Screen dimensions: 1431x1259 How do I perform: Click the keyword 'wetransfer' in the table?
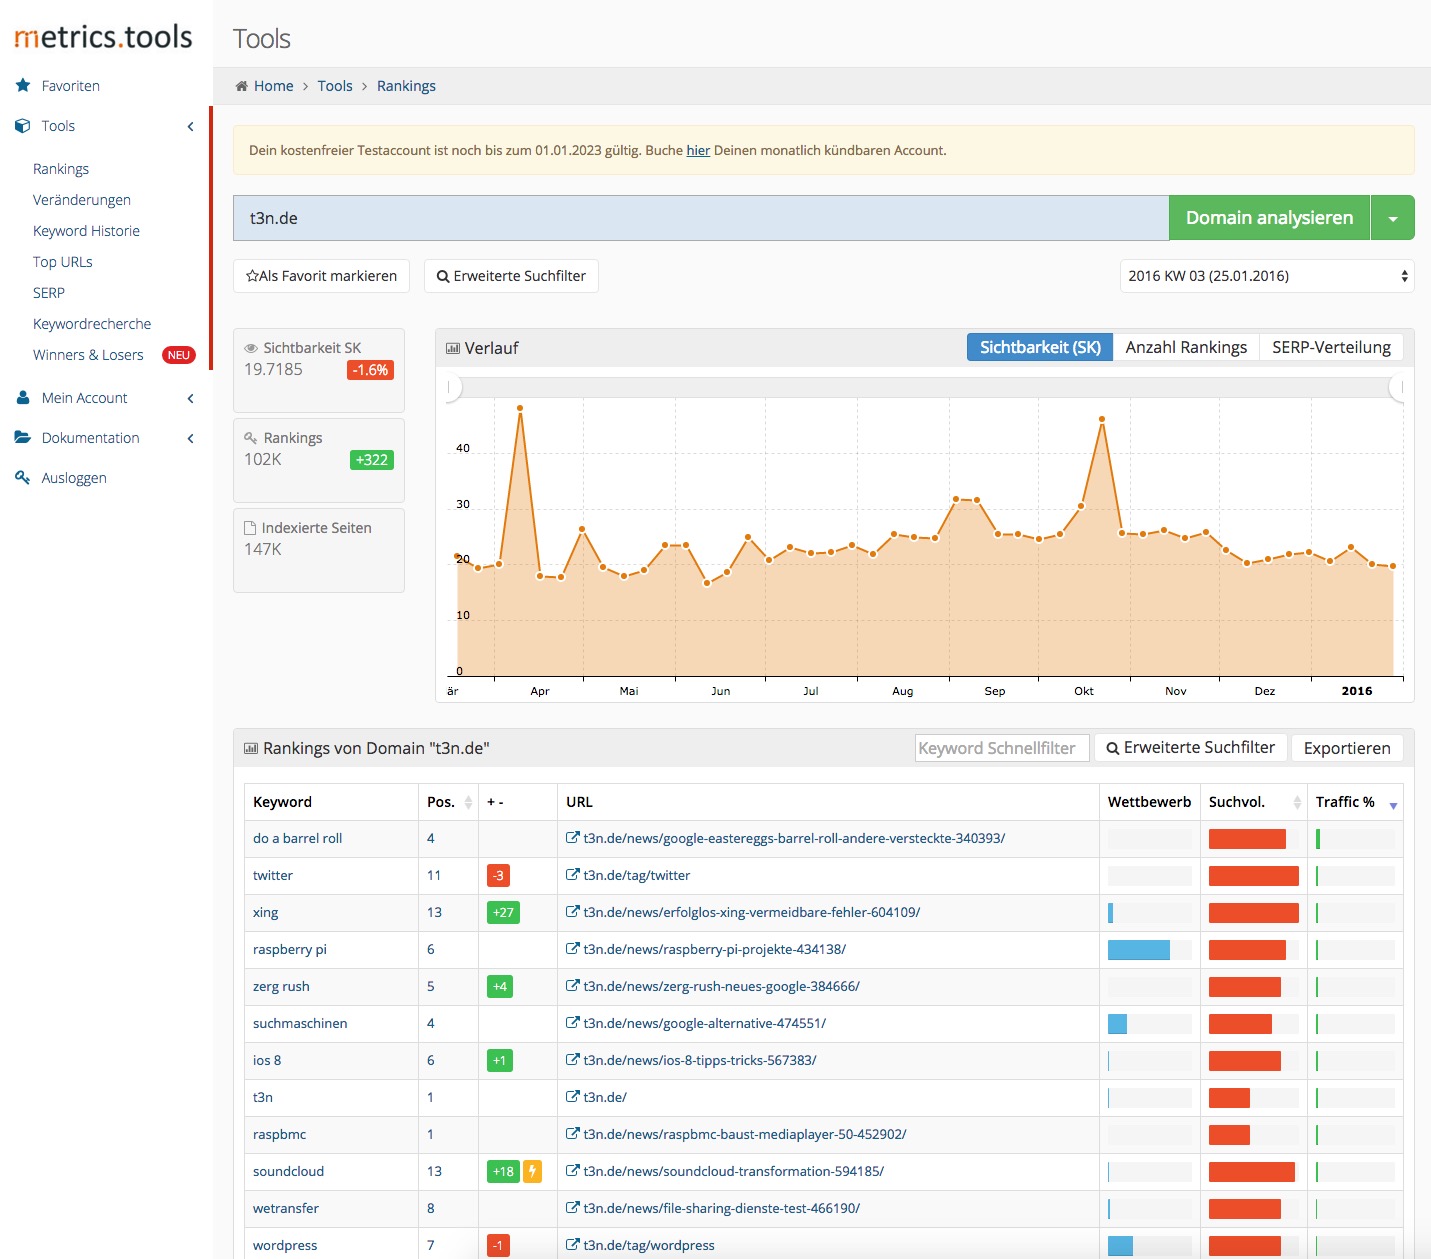point(286,1208)
